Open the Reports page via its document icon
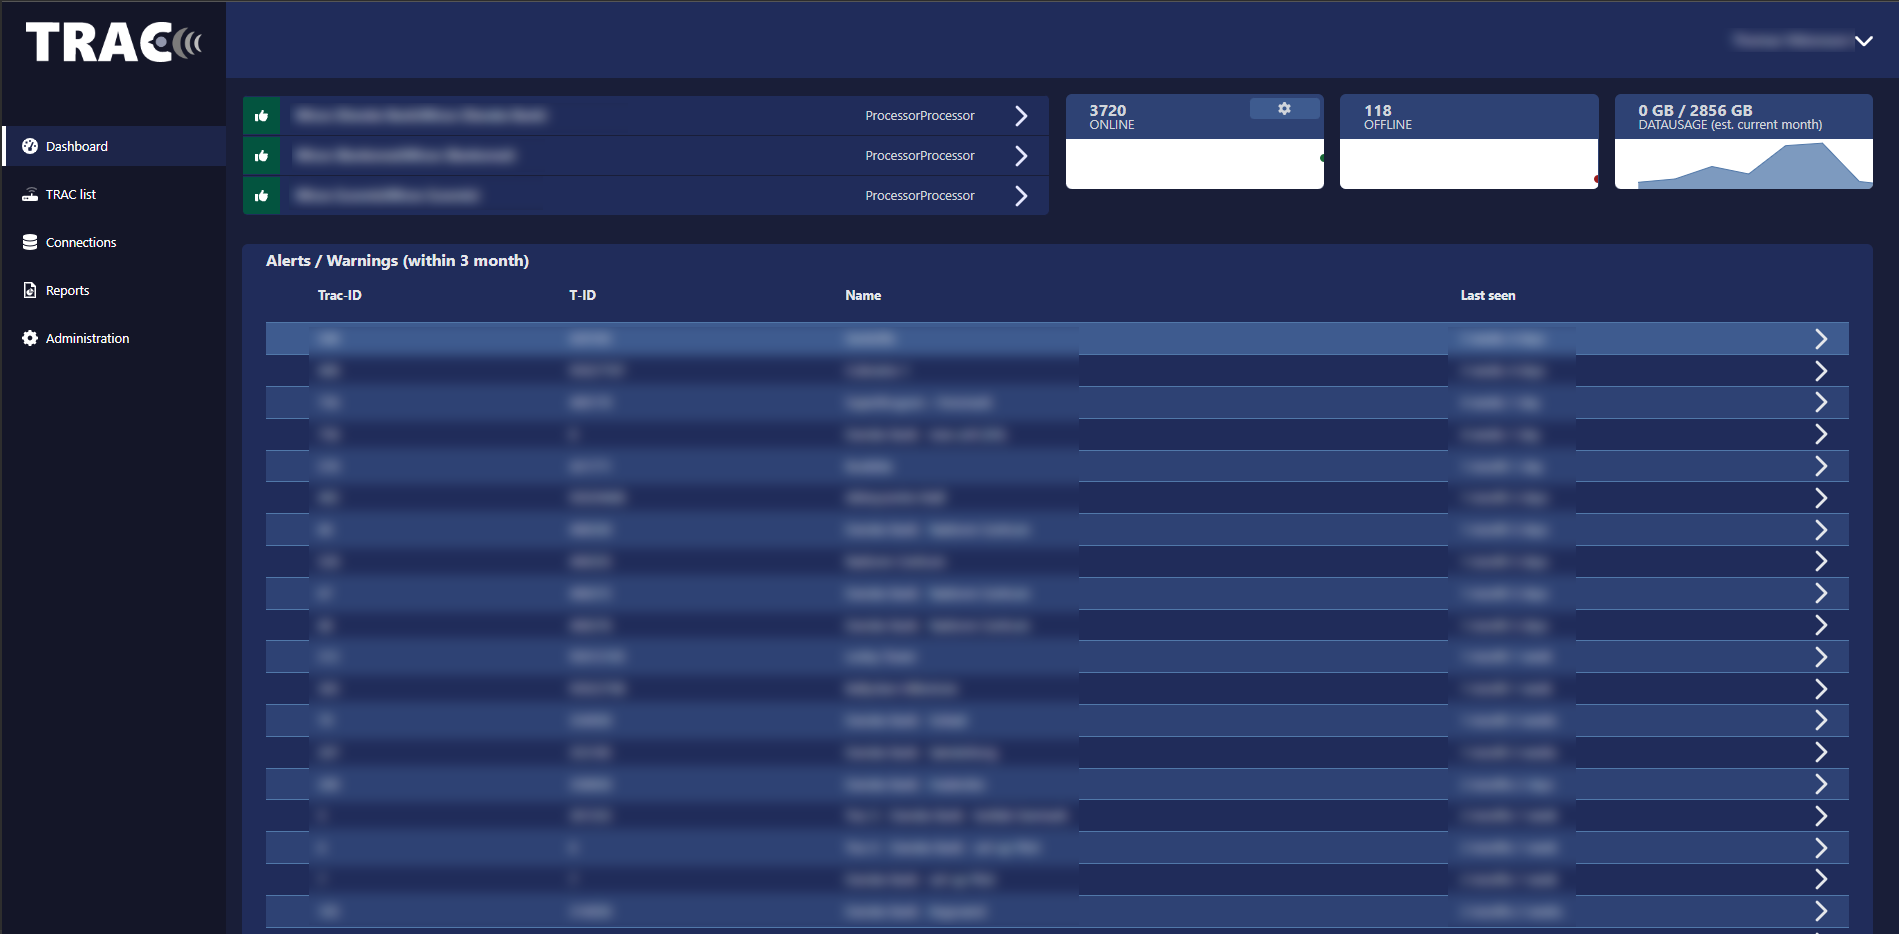This screenshot has width=1899, height=934. coord(31,290)
